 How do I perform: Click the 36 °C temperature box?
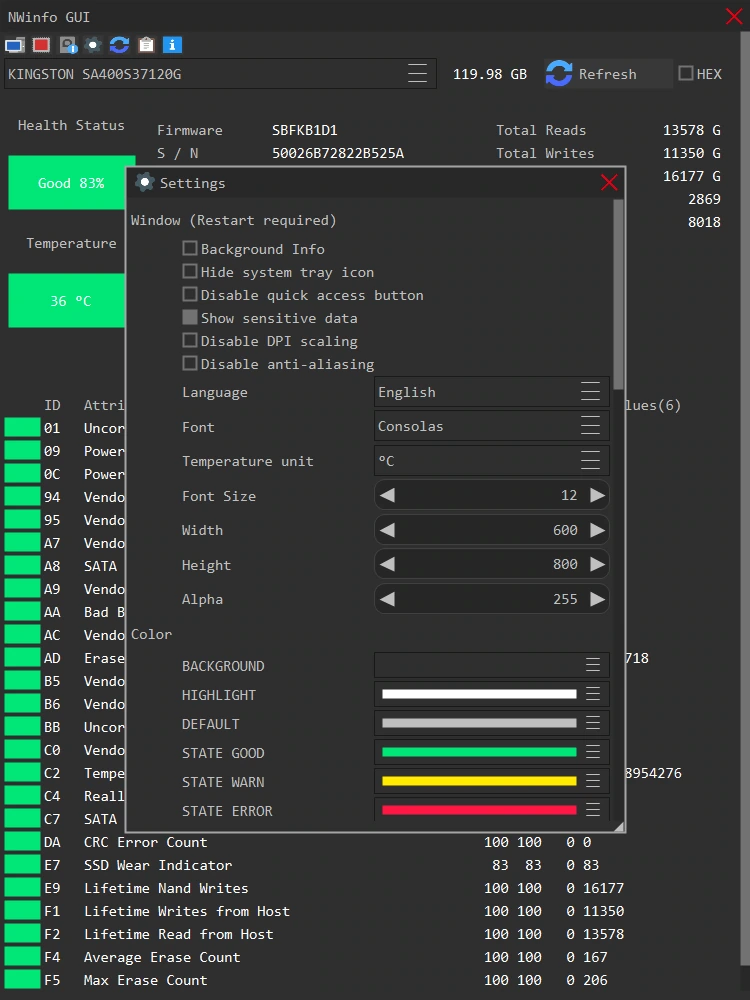click(x=67, y=300)
